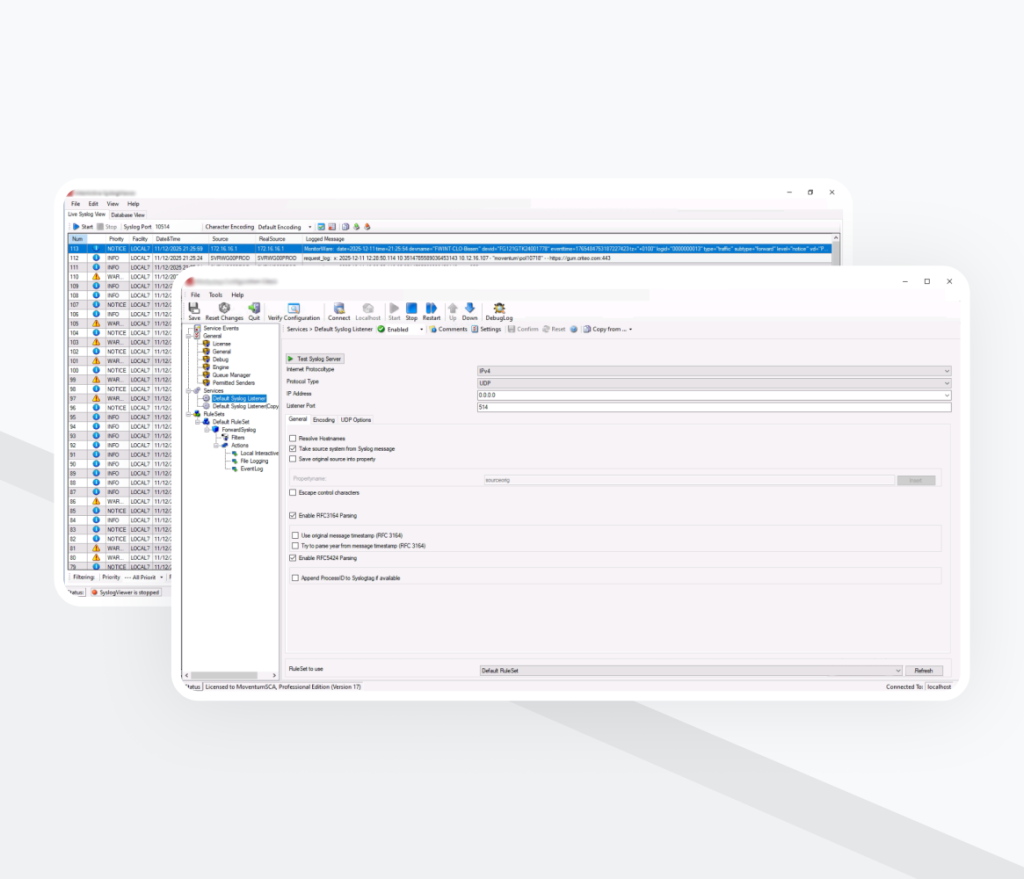
Task: Click the Reset Changes gear icon
Action: point(224,309)
